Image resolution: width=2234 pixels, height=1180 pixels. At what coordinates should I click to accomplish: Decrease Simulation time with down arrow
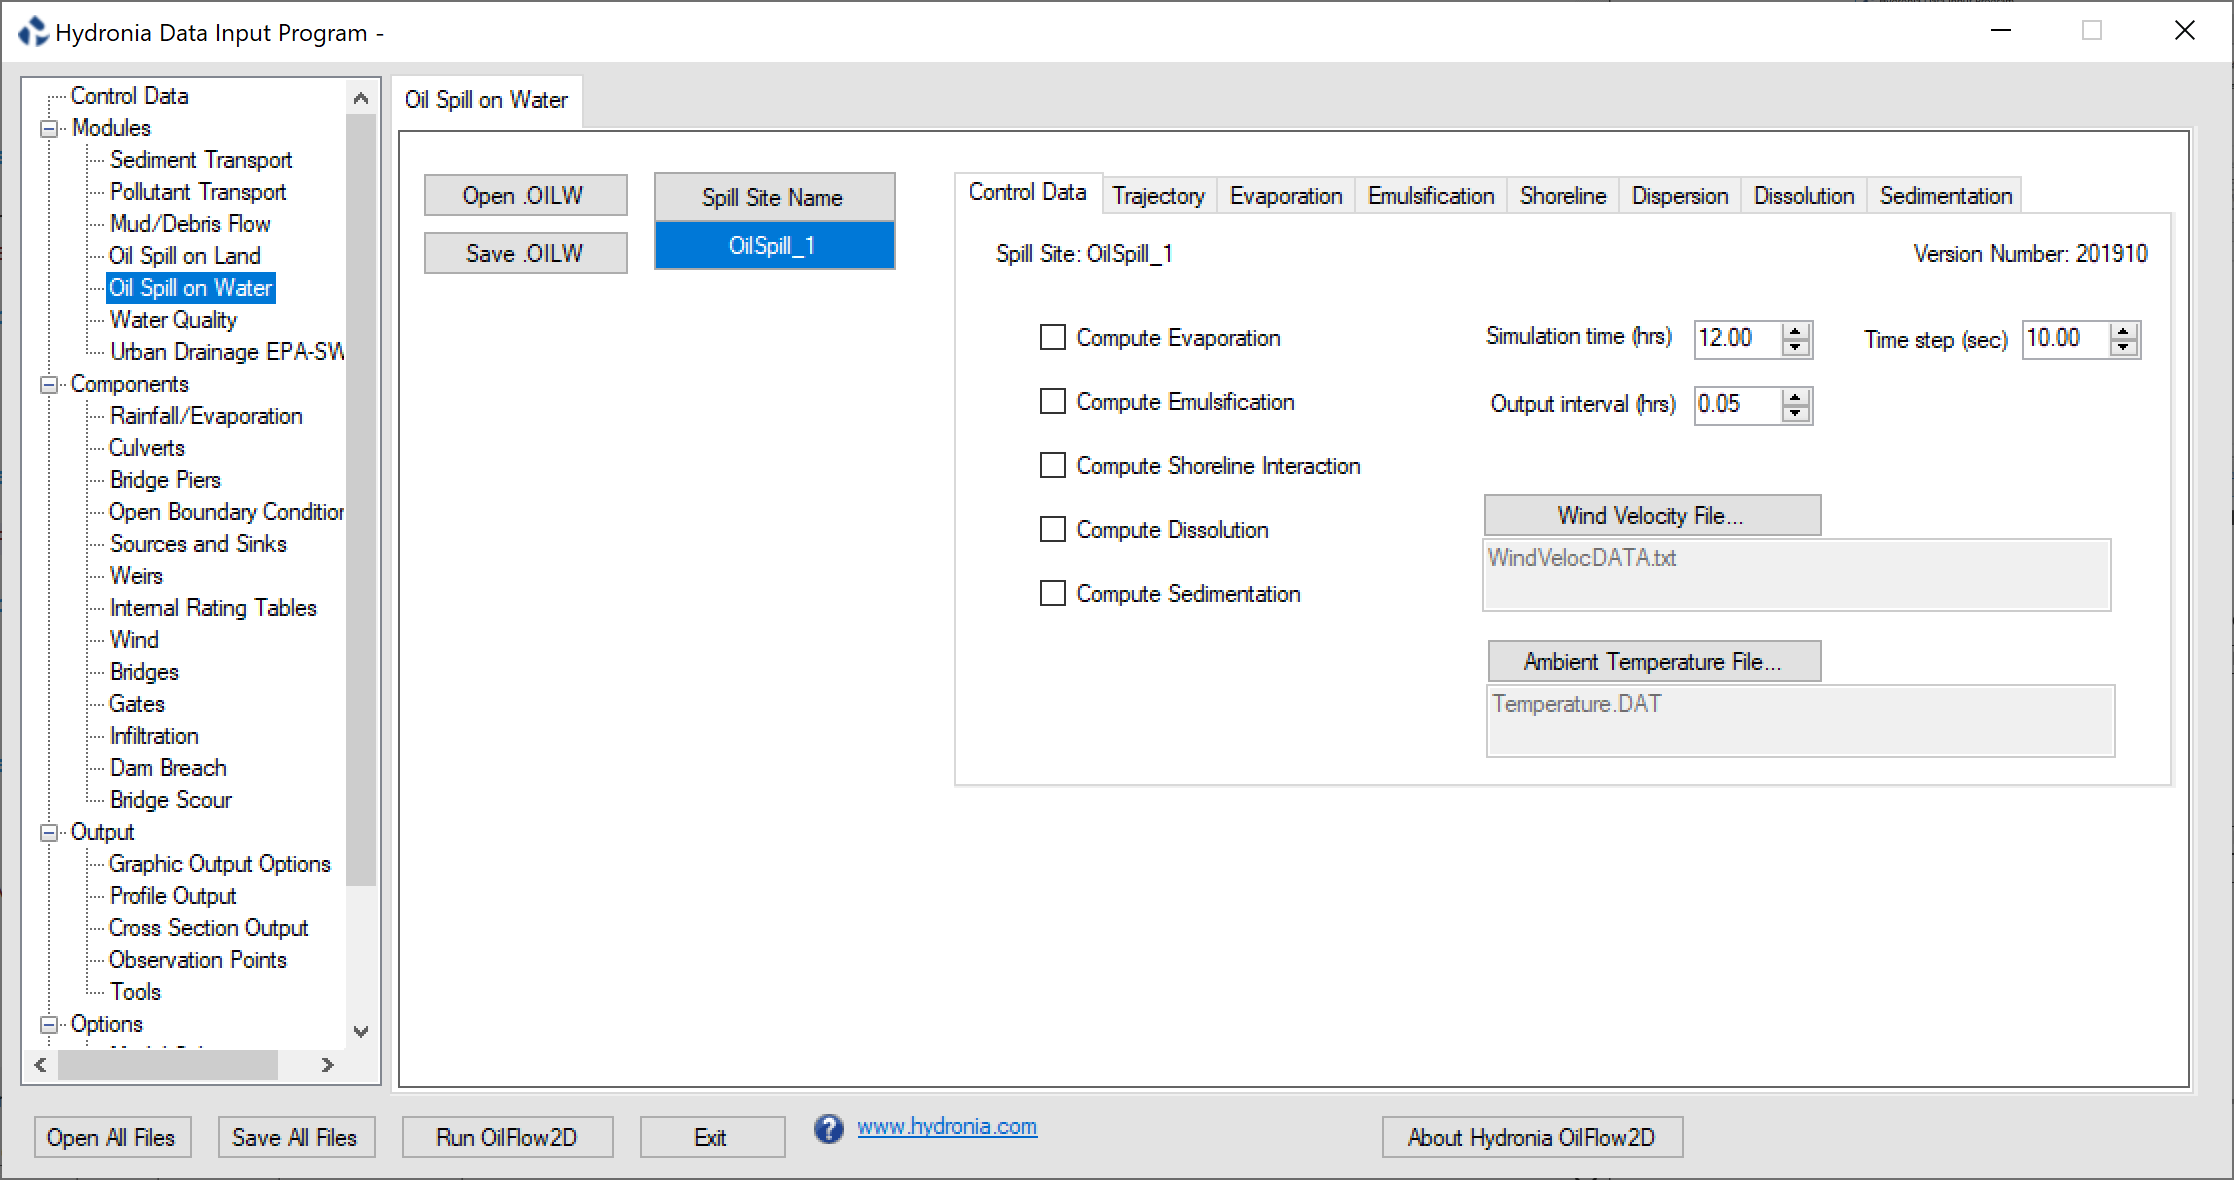1796,348
